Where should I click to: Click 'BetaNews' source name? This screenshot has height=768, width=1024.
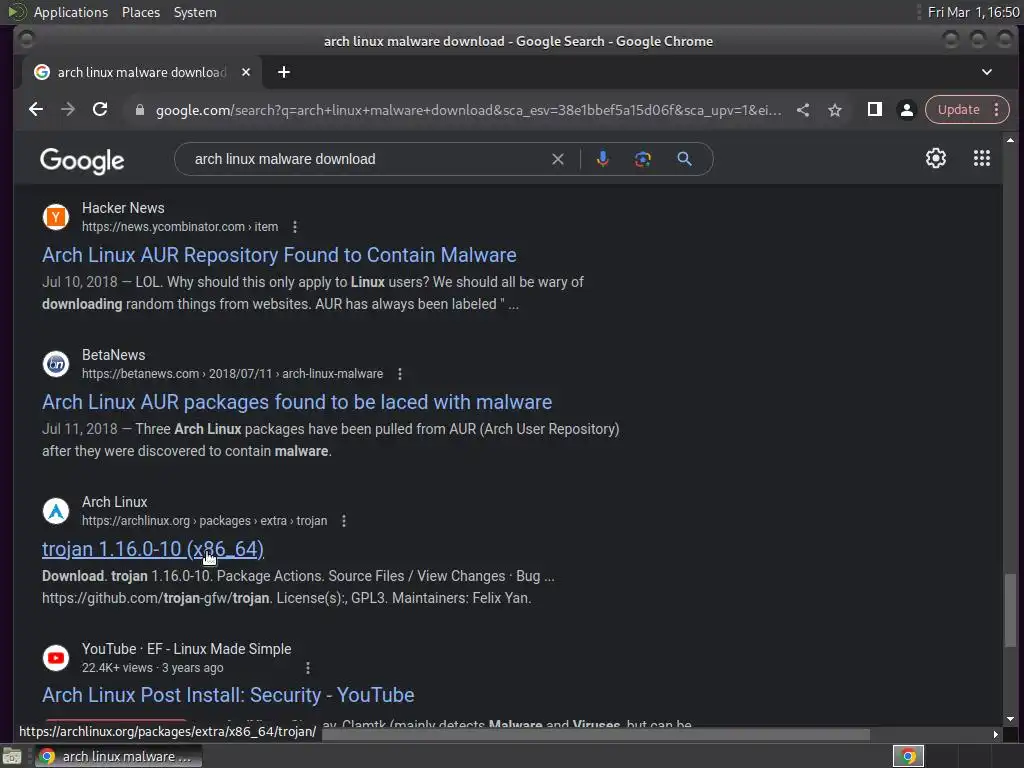114,355
